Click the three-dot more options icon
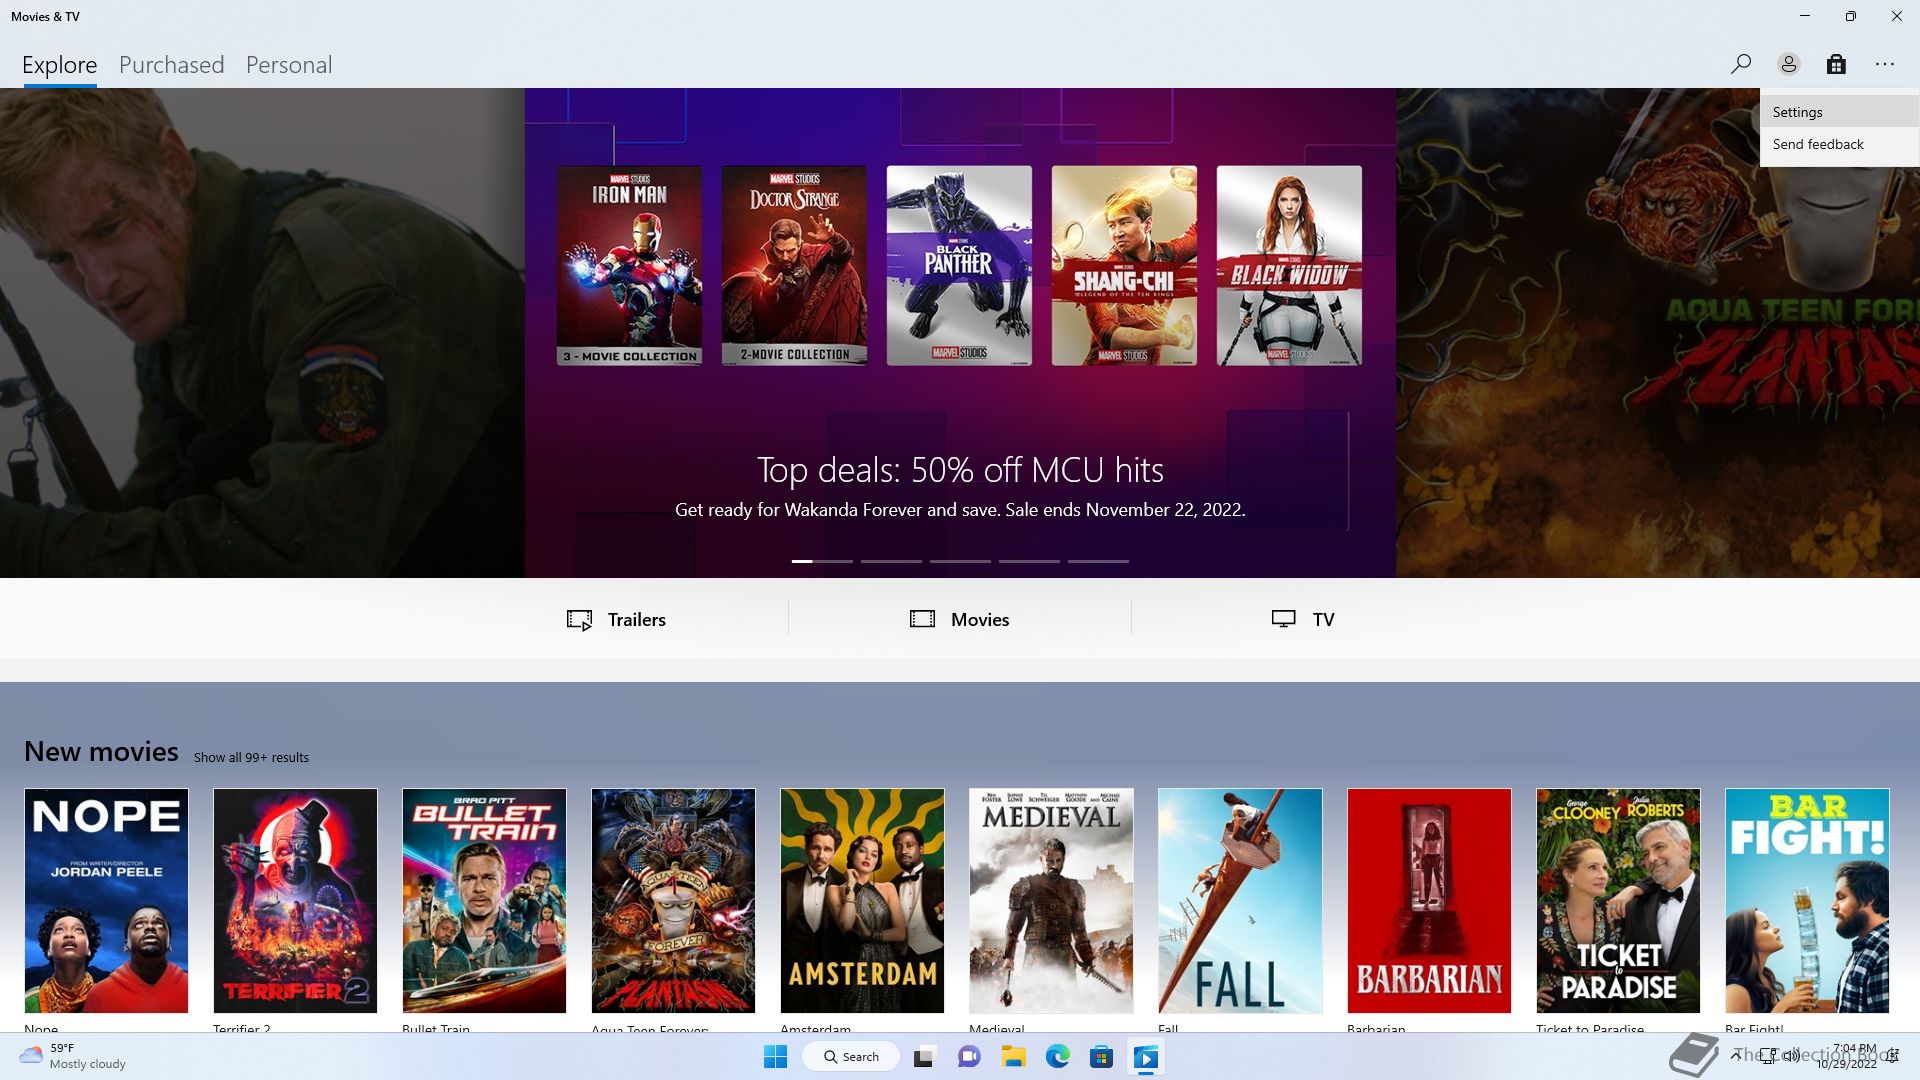1920x1080 pixels. tap(1885, 64)
